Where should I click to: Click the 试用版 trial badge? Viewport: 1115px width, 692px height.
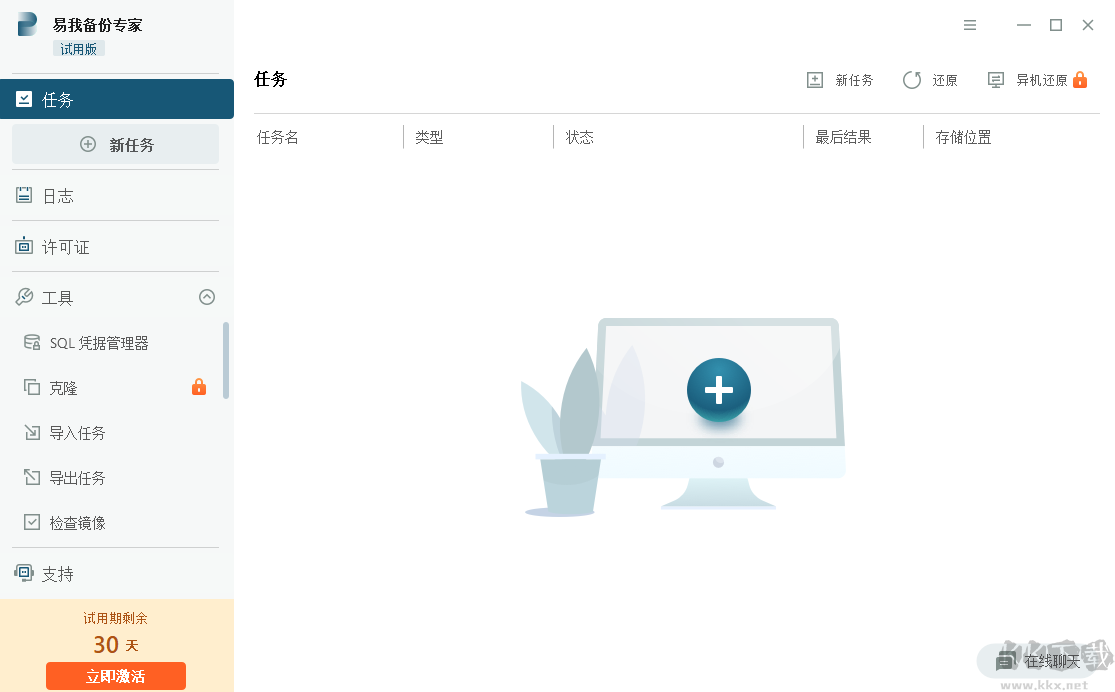[x=78, y=48]
